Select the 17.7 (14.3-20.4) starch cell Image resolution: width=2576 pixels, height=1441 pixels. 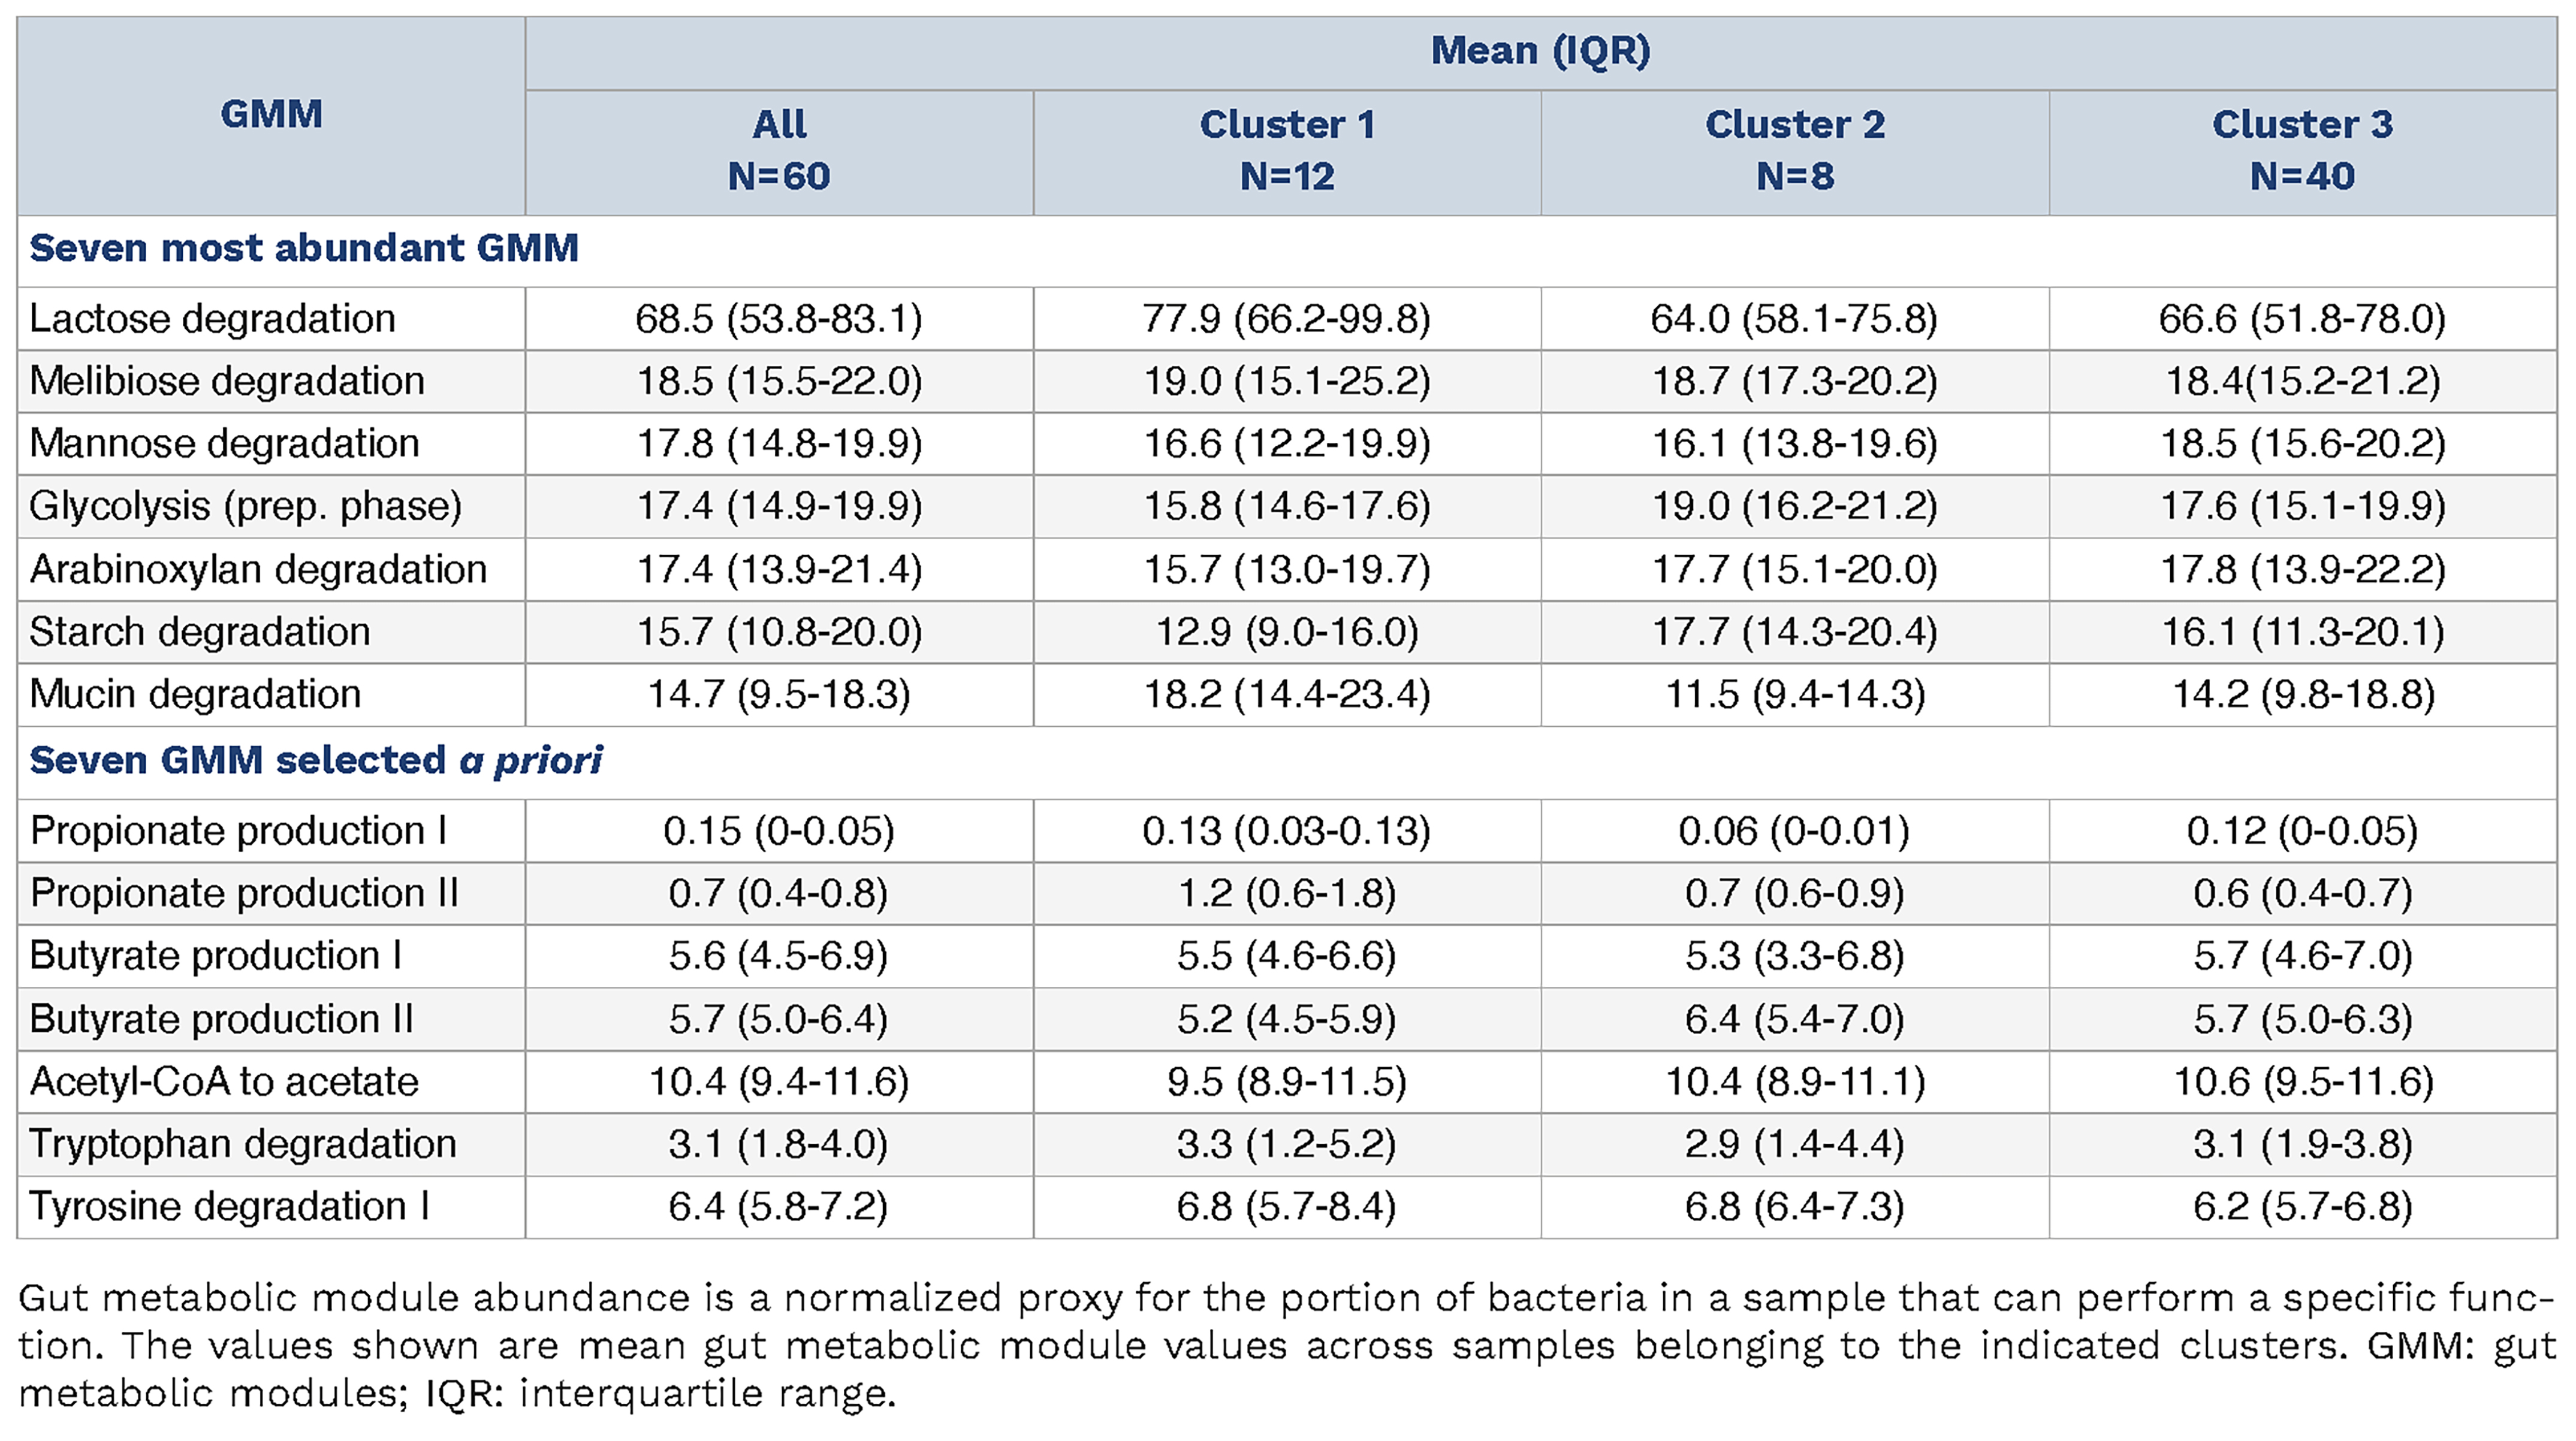[x=1795, y=632]
